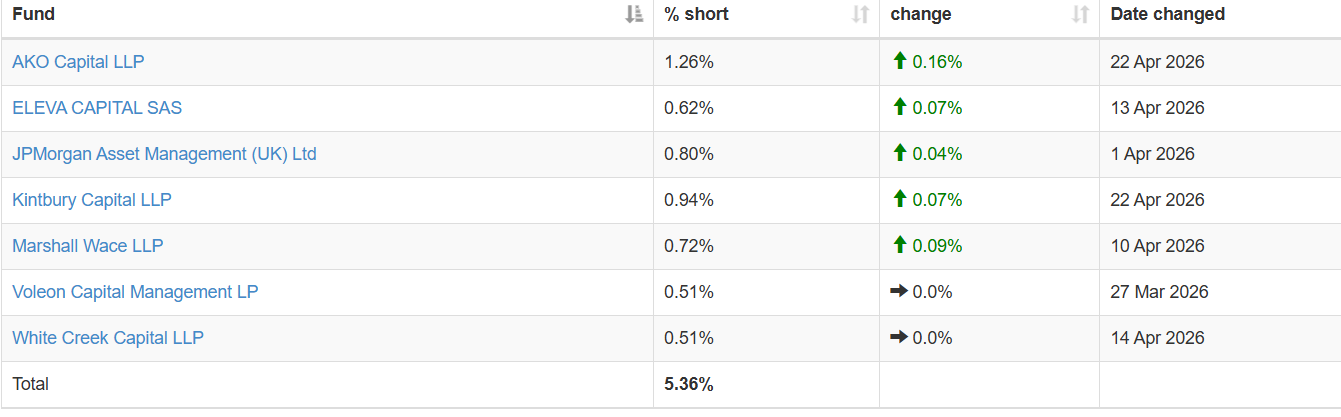The width and height of the screenshot is (1341, 417).
Task: Click the right arrow in White Creek row
Action: [x=899, y=337]
